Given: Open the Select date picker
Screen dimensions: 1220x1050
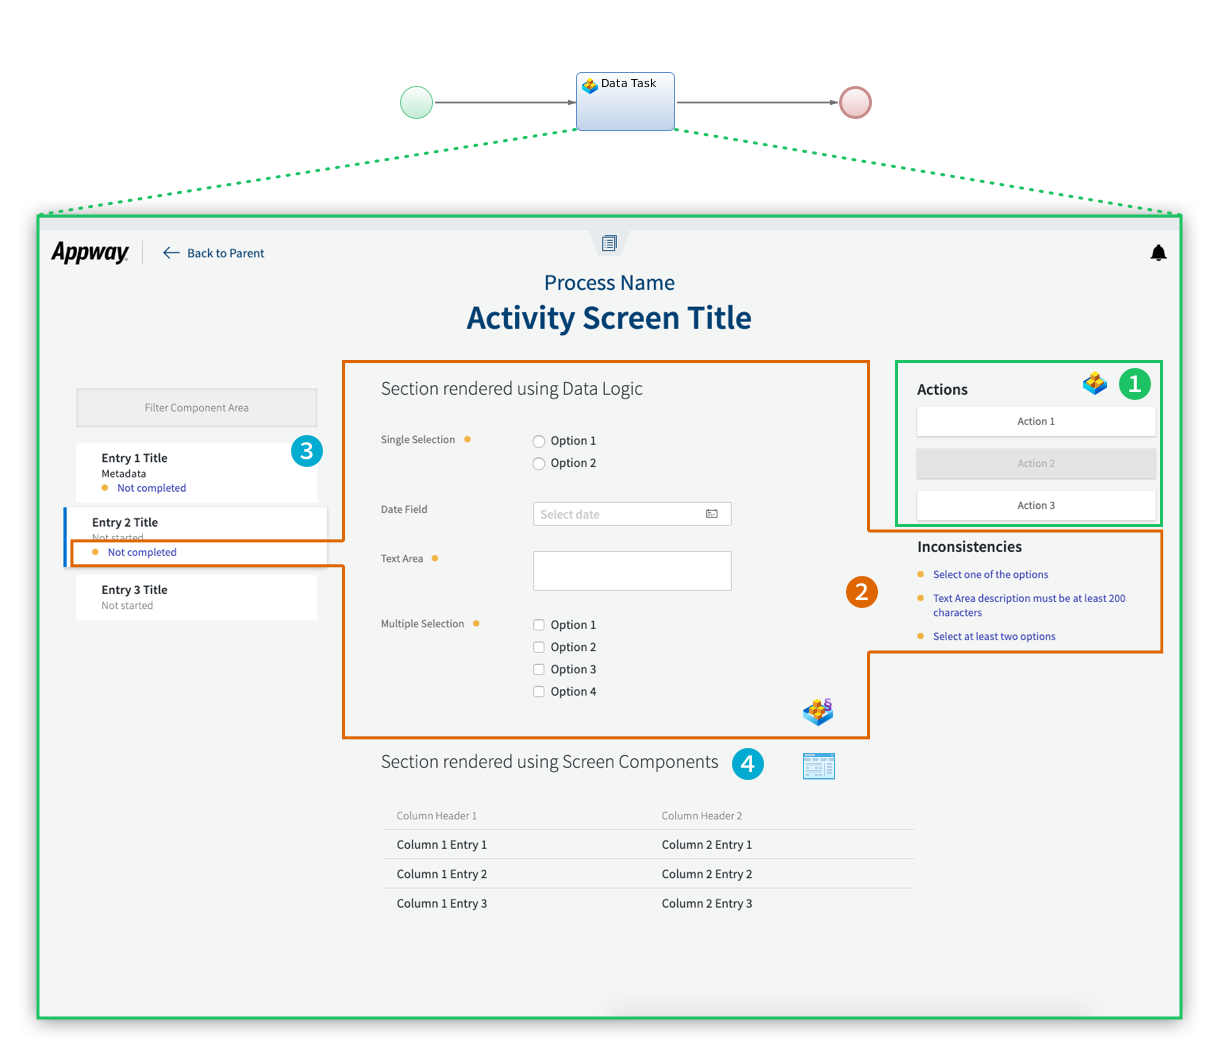Looking at the screenshot, I should click(x=620, y=513).
